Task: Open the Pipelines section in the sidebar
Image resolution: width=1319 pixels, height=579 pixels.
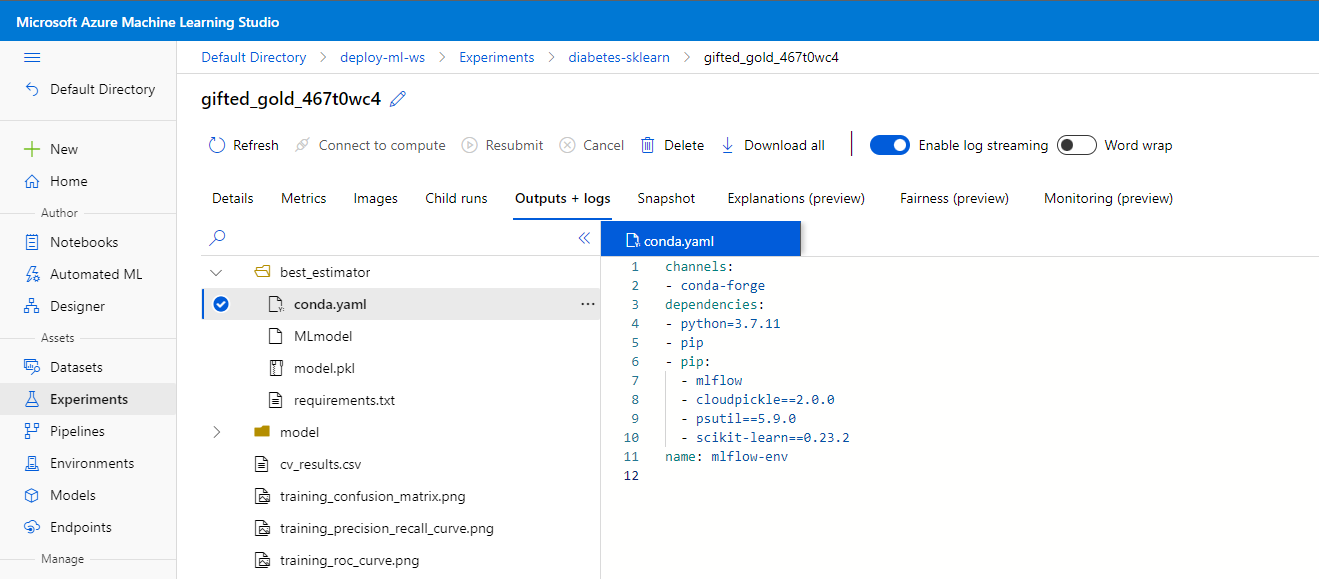Action: (x=77, y=431)
